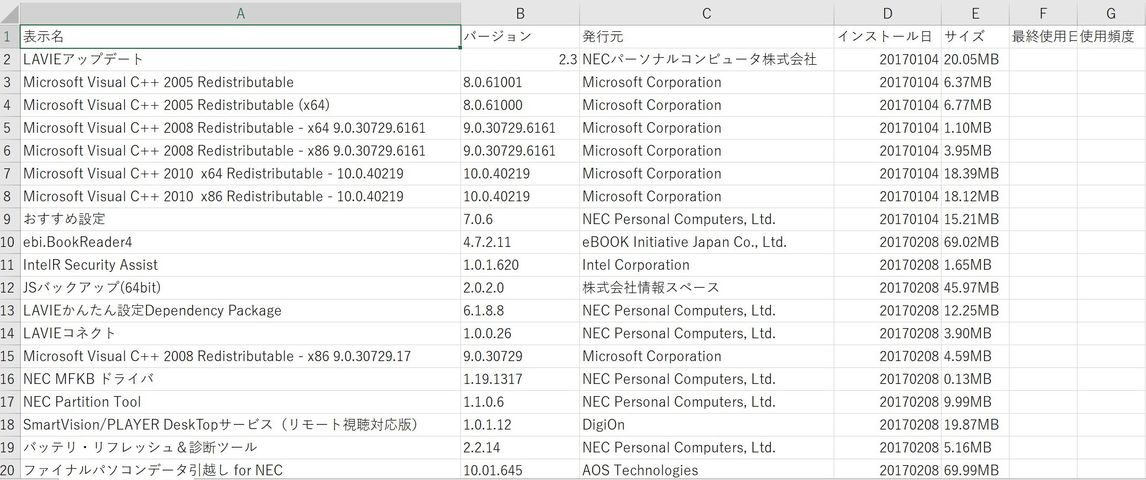Click cell containing 表示名
This screenshot has width=1146, height=480.
click(x=240, y=37)
